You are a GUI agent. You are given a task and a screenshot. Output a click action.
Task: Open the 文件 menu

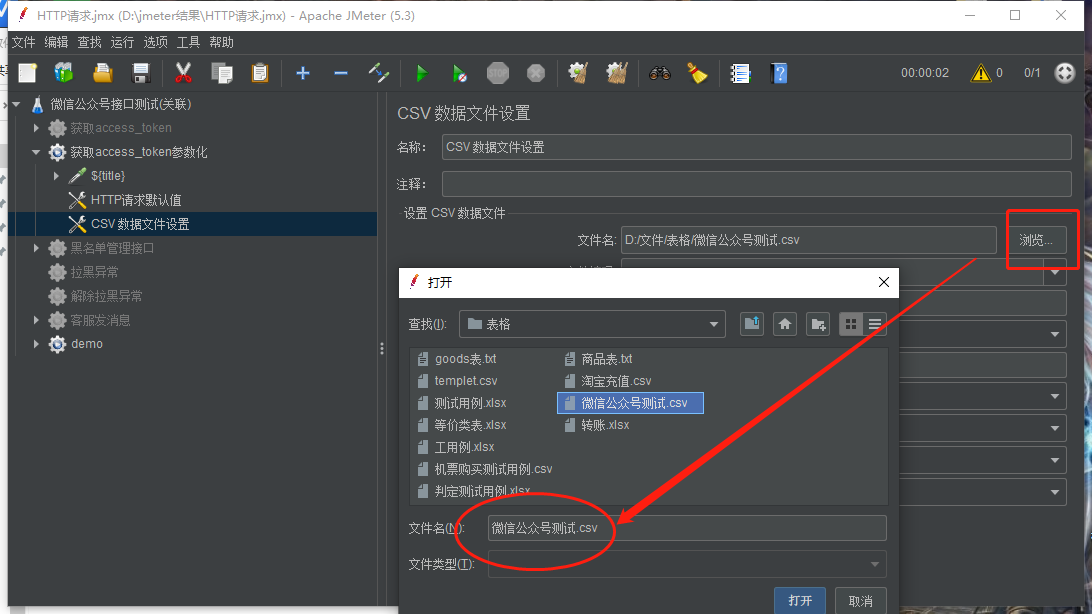pos(23,42)
